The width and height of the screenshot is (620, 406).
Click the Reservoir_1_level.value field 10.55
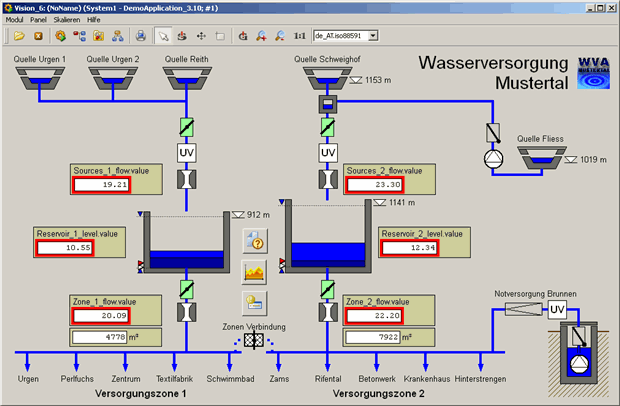(65, 248)
